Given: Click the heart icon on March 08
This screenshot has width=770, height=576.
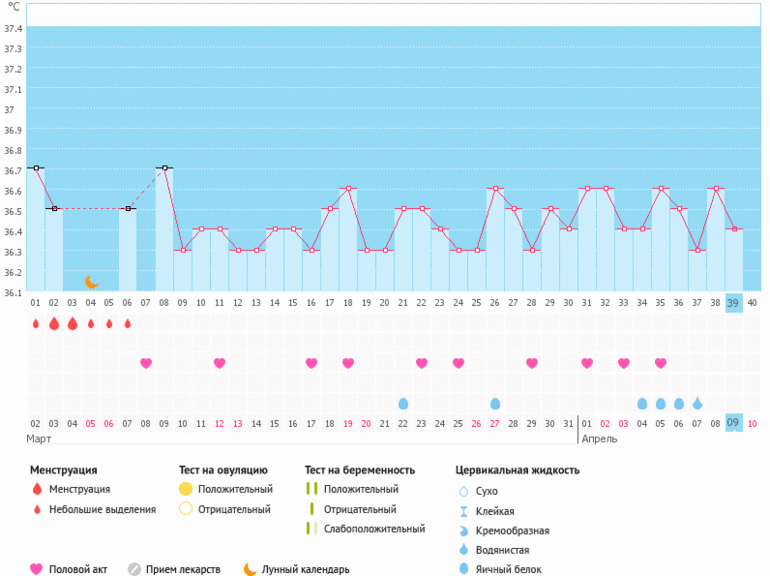Looking at the screenshot, I should 146,363.
